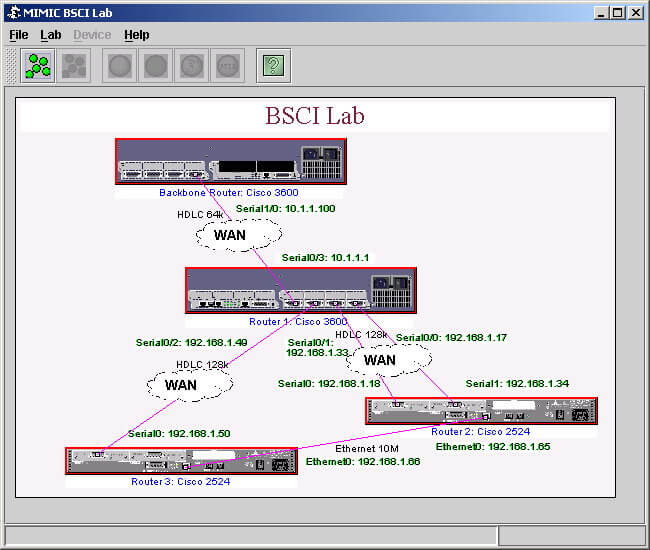
Task: Click the 'Serial1/0: 10.1.1.100' label
Action: coord(285,208)
